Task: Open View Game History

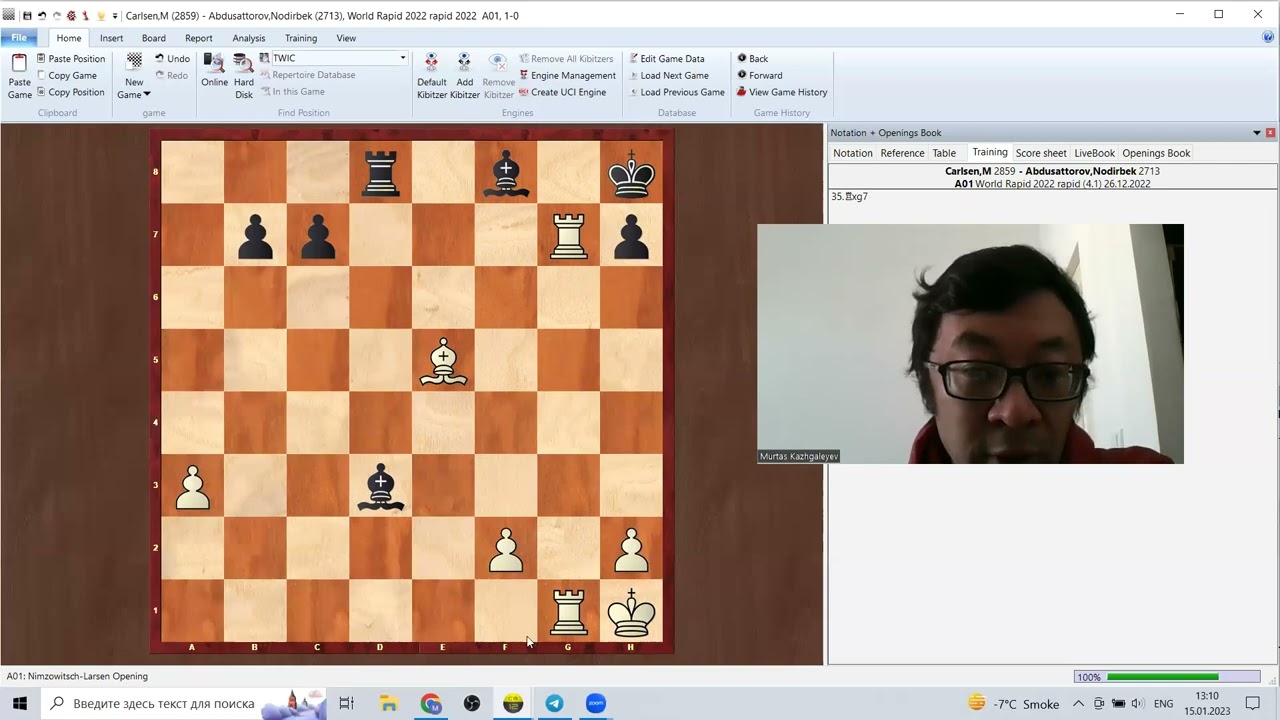Action: click(x=782, y=92)
